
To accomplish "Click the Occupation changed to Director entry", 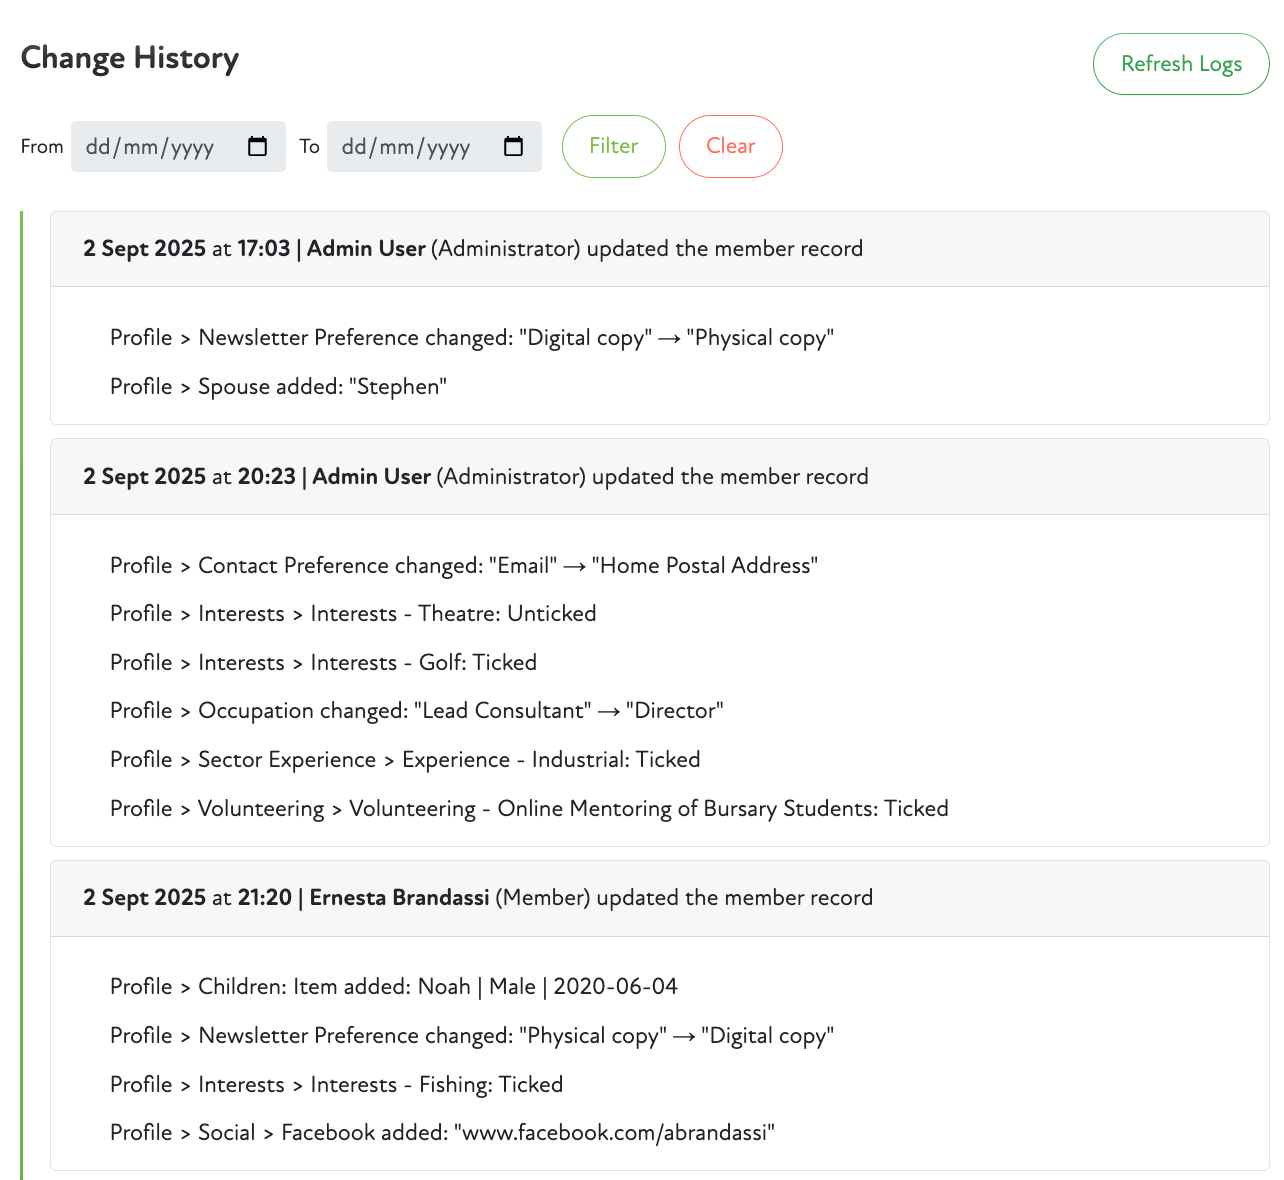I will tap(416, 711).
